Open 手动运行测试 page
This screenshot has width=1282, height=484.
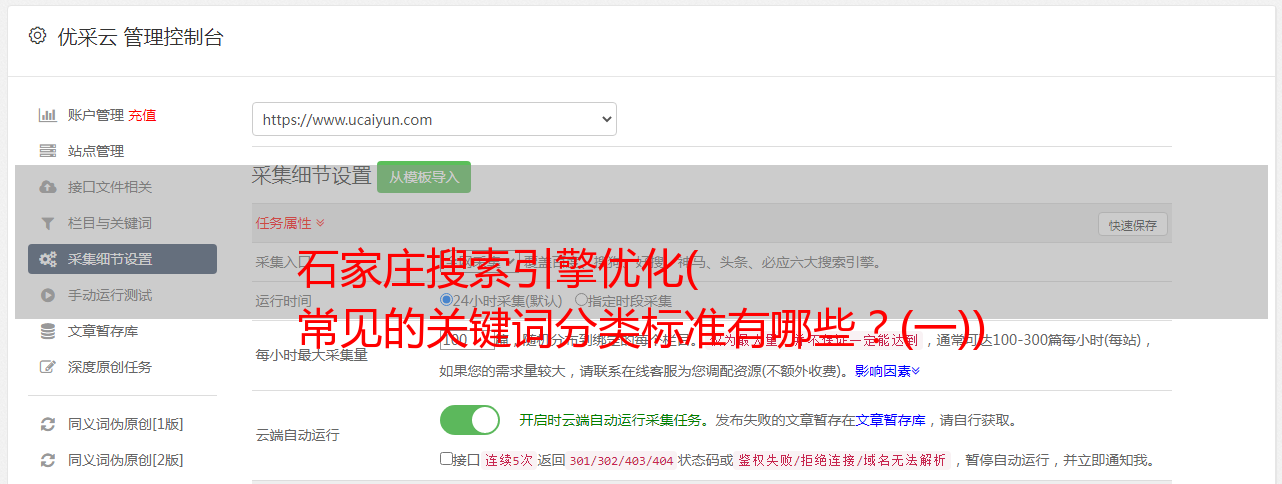[110, 295]
